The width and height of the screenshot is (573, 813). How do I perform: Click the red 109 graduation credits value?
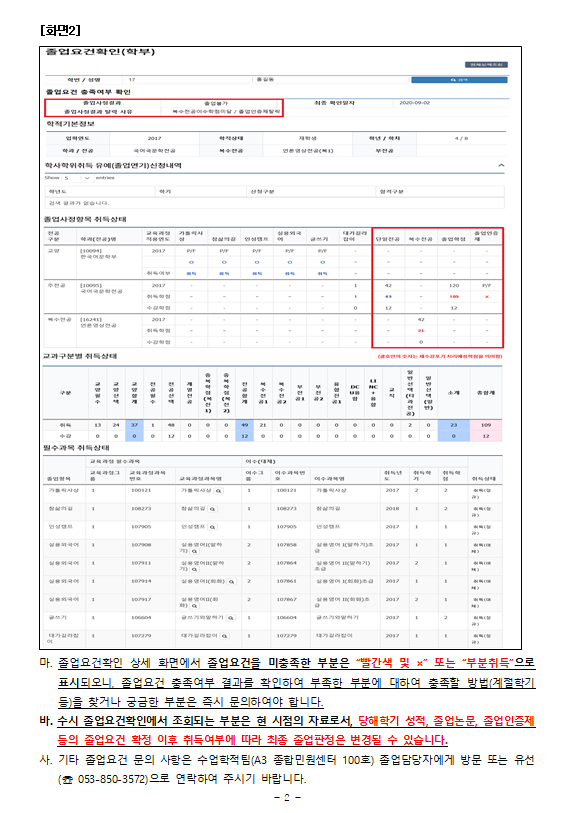coord(454,297)
